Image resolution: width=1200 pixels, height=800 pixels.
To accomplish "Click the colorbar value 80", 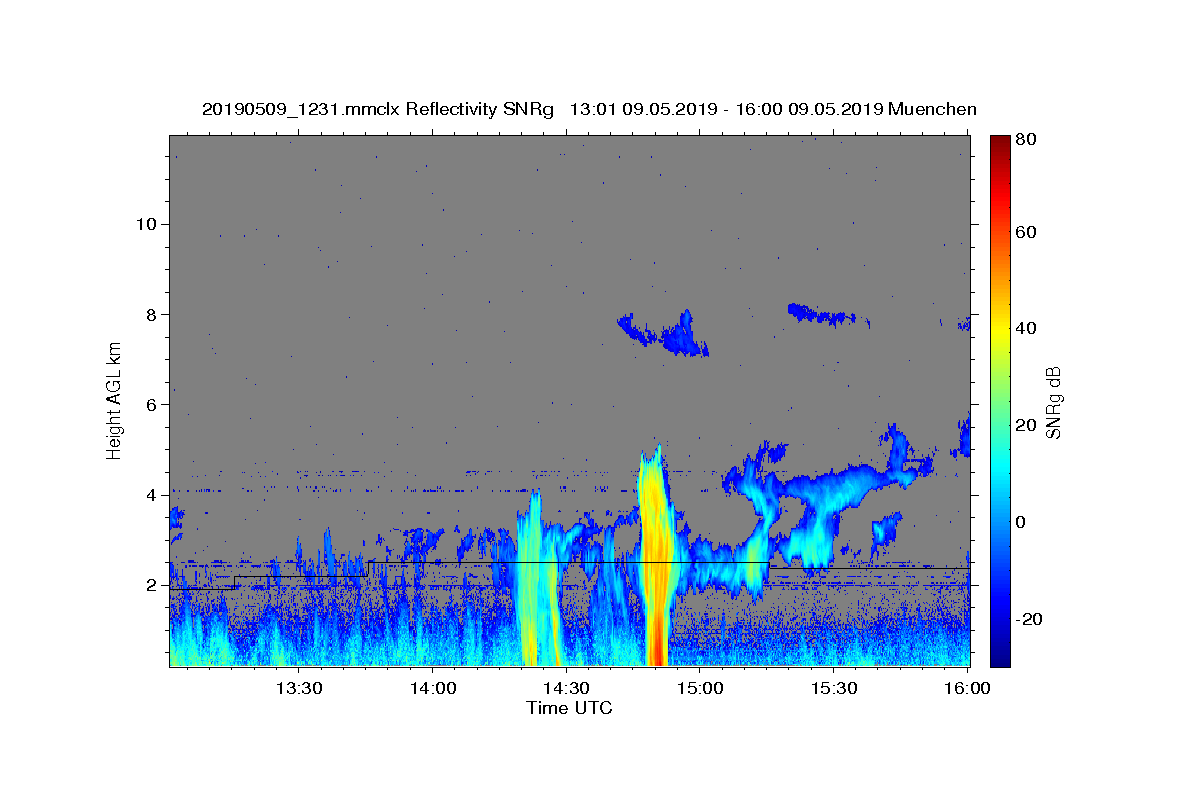I will coord(1027,140).
